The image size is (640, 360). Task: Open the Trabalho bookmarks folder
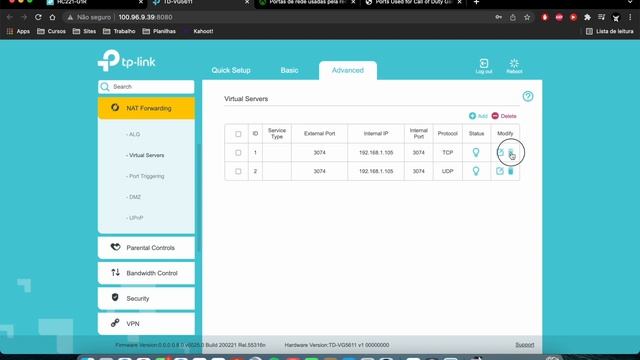[x=119, y=31]
